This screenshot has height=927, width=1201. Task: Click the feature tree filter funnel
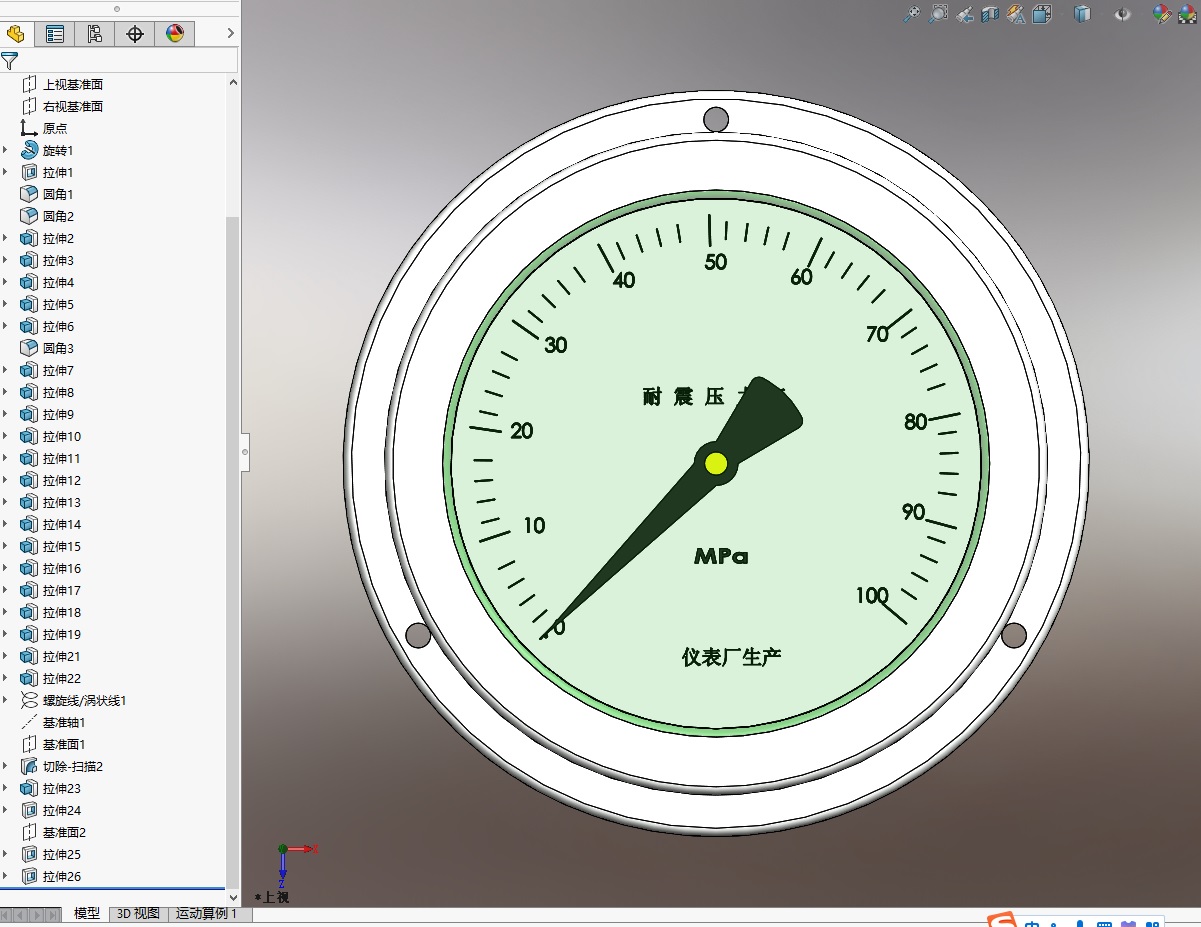coord(10,60)
